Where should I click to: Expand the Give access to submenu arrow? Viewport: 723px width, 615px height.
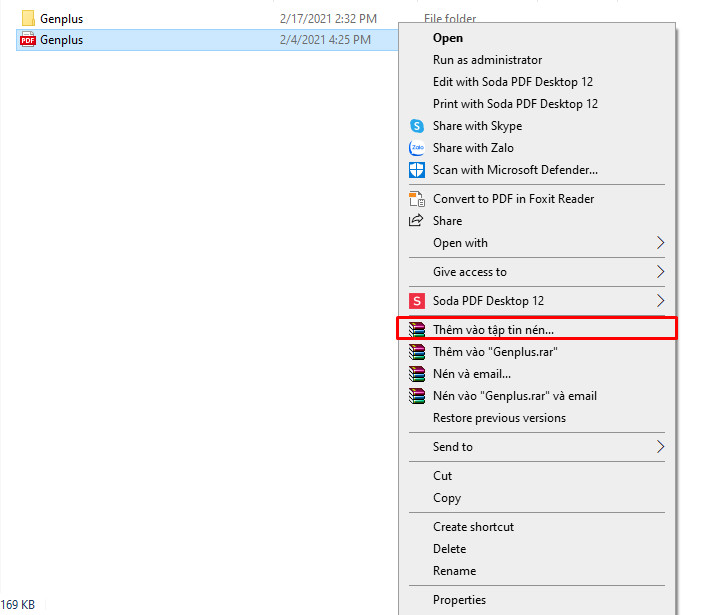click(x=660, y=272)
